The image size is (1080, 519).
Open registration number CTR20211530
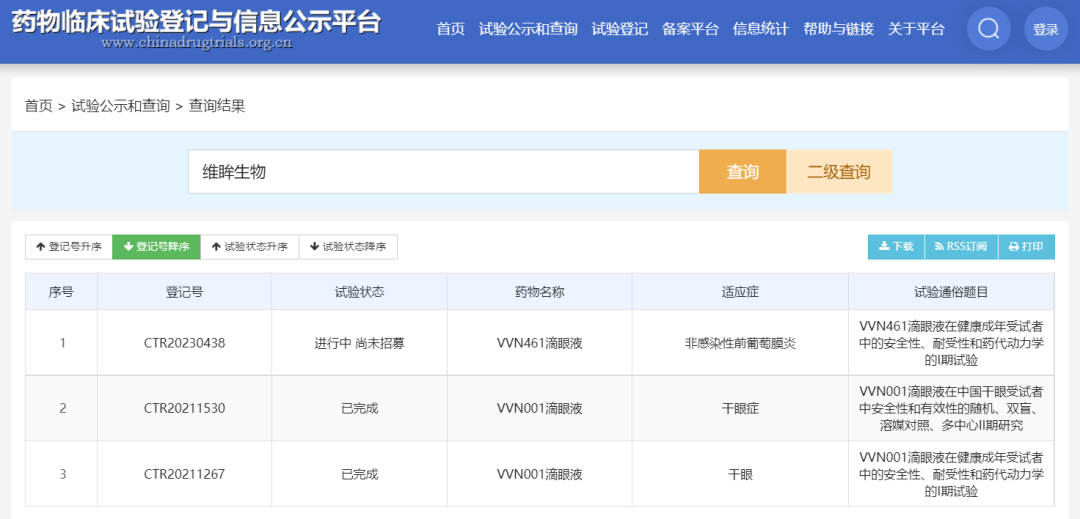pos(185,409)
